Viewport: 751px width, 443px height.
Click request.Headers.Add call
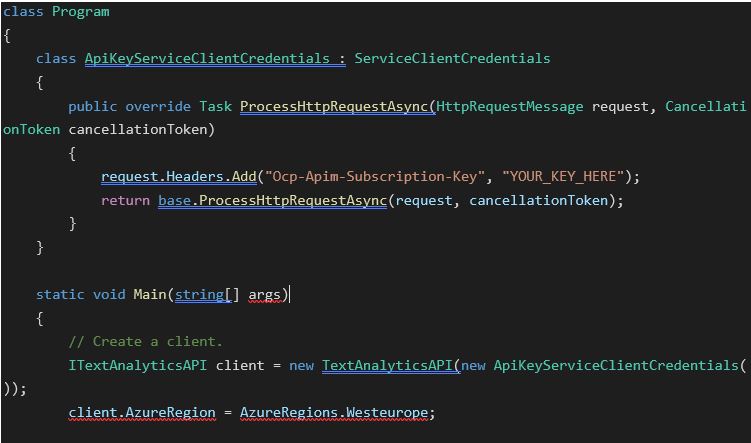click(x=179, y=177)
